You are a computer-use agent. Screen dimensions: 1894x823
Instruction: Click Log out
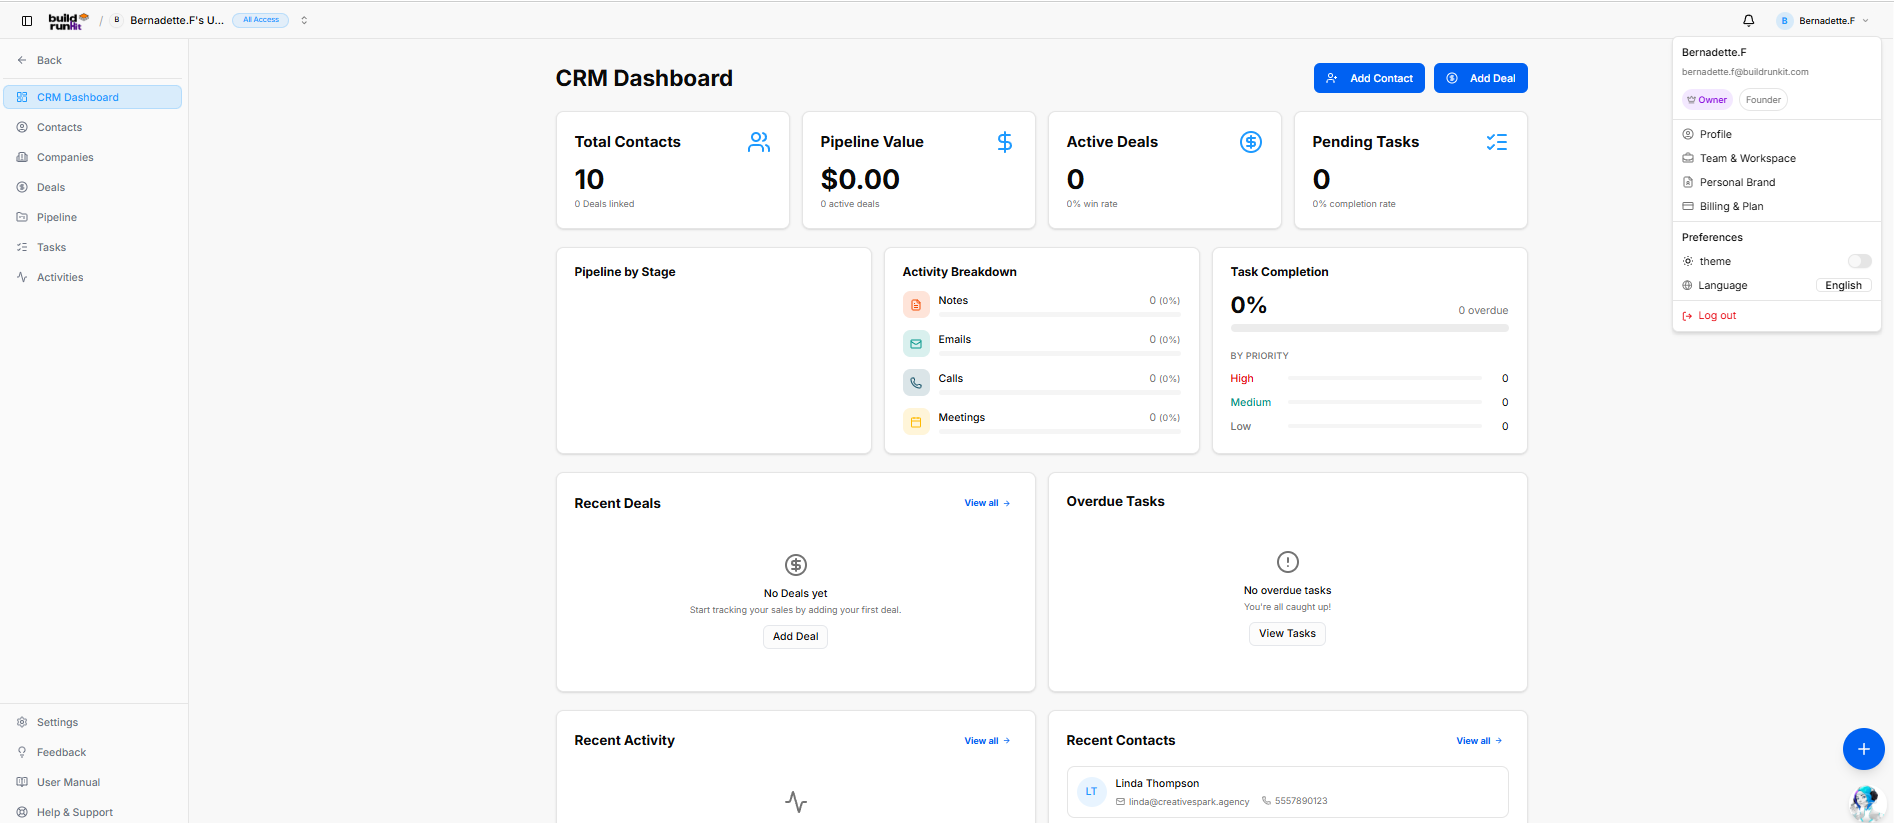1776,315
